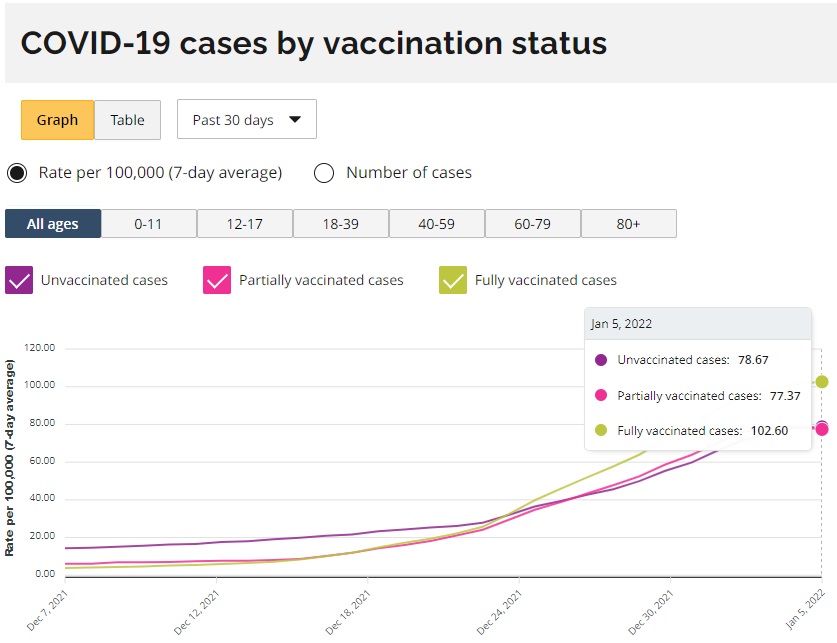Select Number of cases radio option

(324, 173)
